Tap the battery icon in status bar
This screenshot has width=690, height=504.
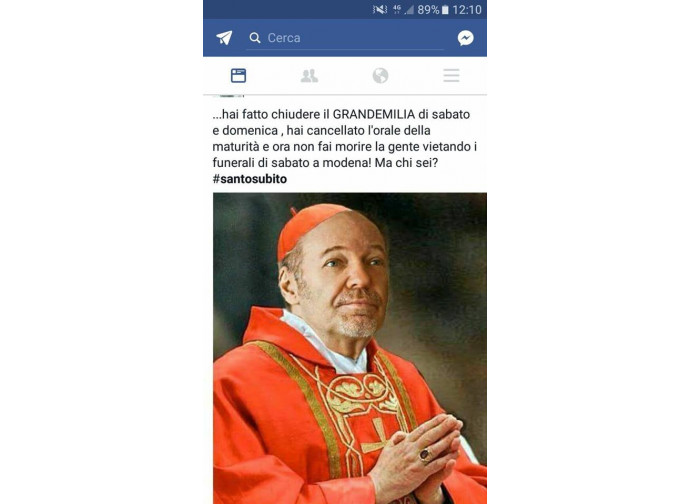pyautogui.click(x=445, y=10)
